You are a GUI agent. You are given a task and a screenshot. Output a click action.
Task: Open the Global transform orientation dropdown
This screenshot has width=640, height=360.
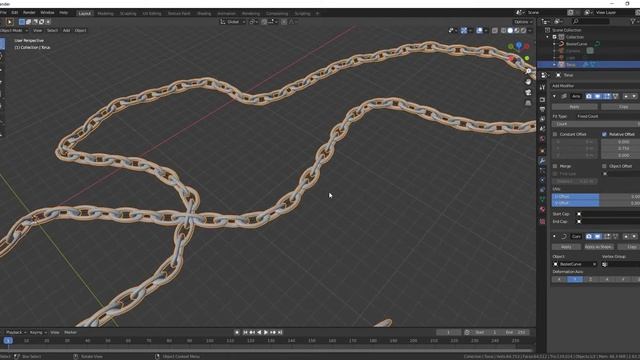tap(233, 22)
